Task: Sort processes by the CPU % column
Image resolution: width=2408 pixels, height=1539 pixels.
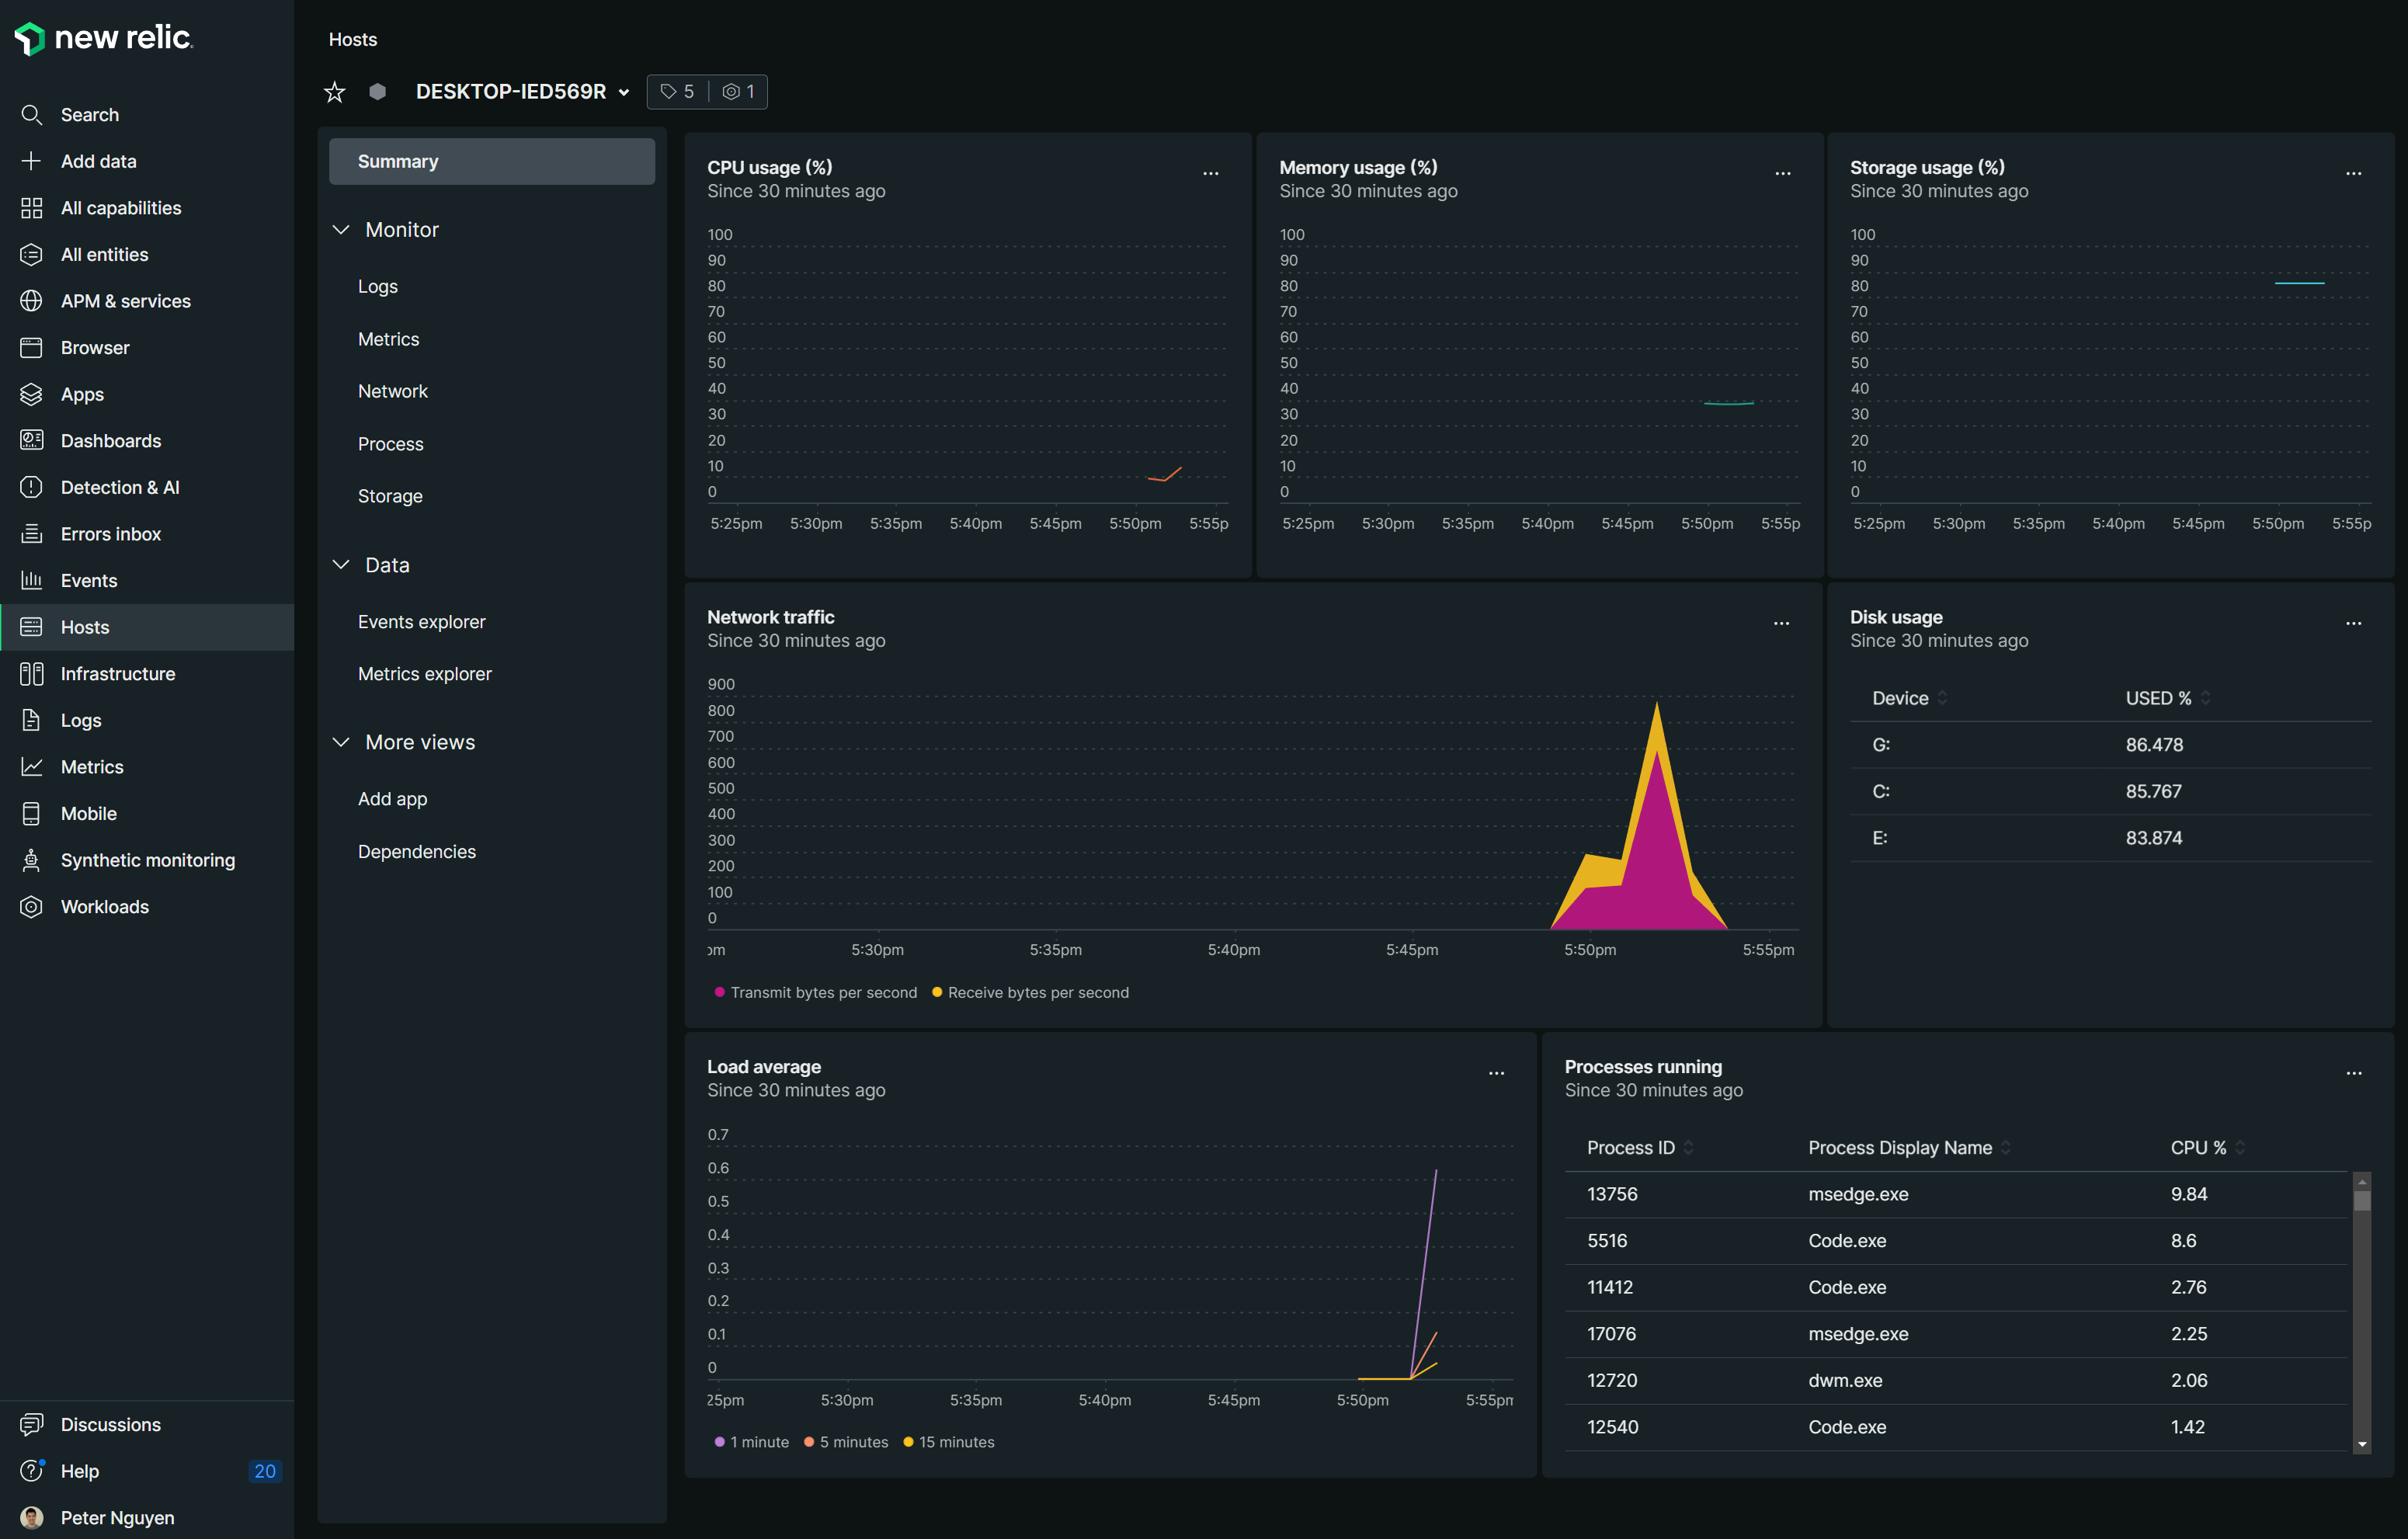Action: [2198, 1148]
